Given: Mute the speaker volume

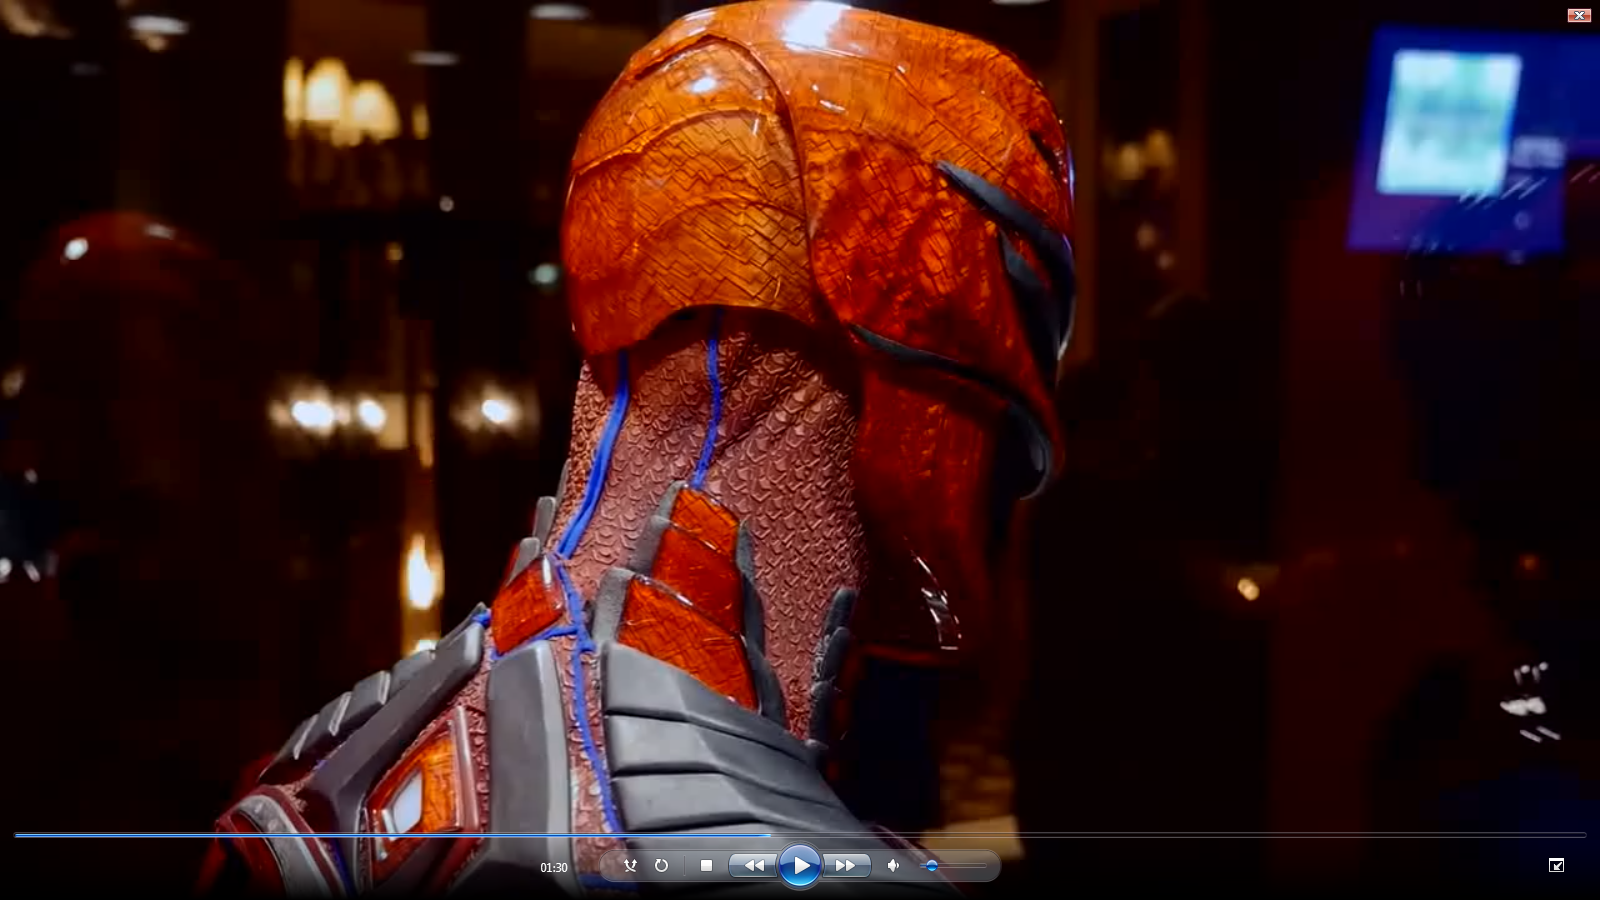Looking at the screenshot, I should (893, 866).
